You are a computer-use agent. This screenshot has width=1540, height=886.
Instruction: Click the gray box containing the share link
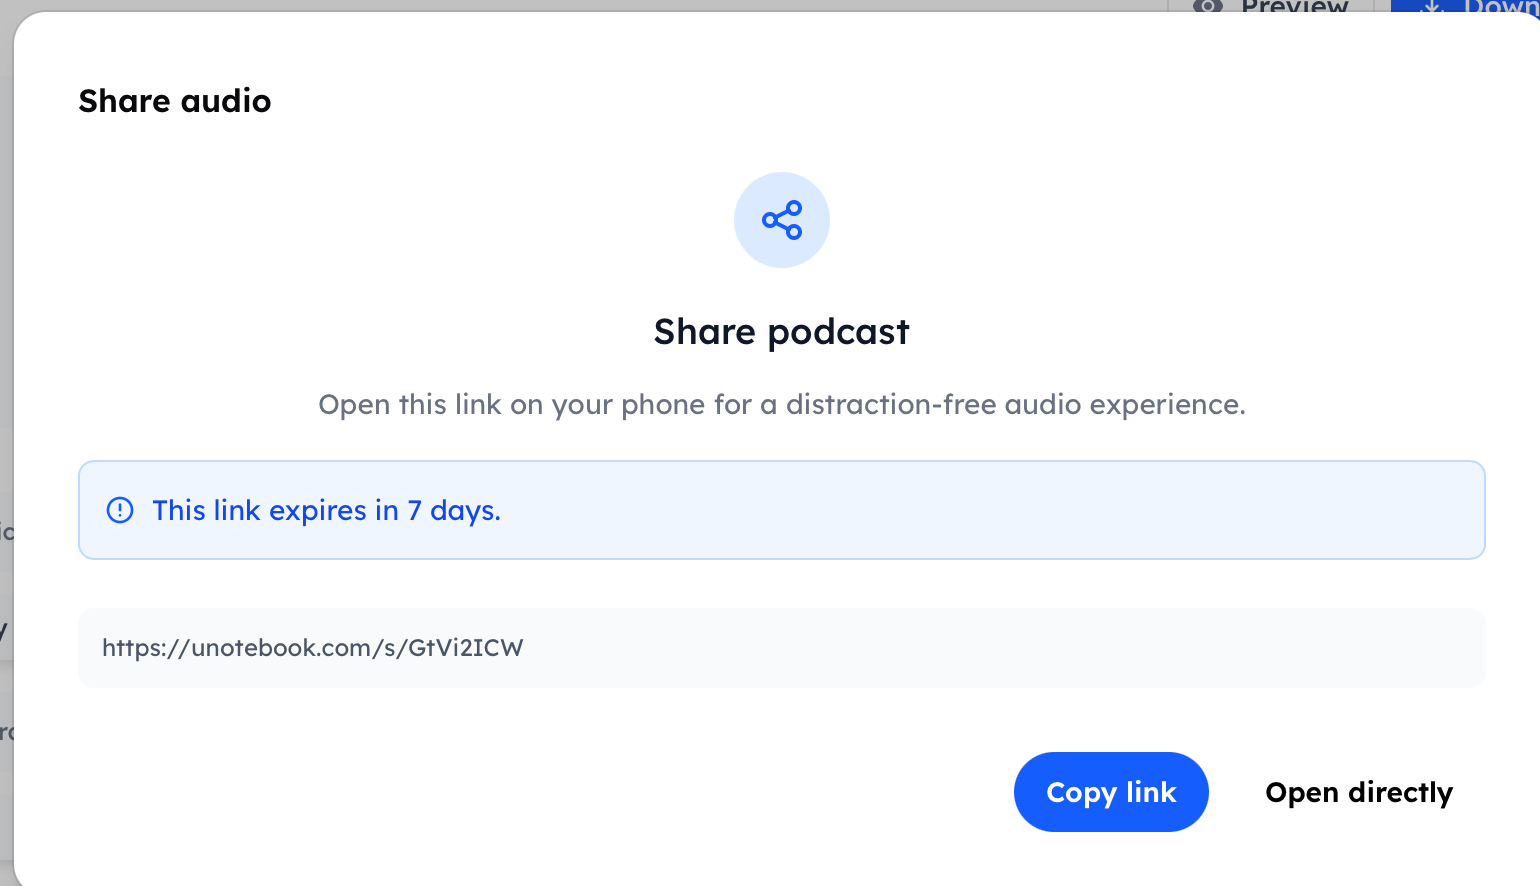click(782, 647)
